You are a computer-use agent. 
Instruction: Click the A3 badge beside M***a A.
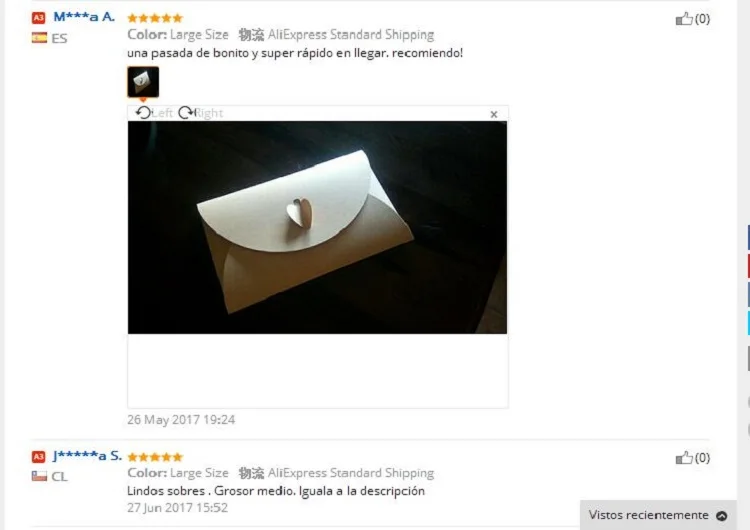[38, 18]
